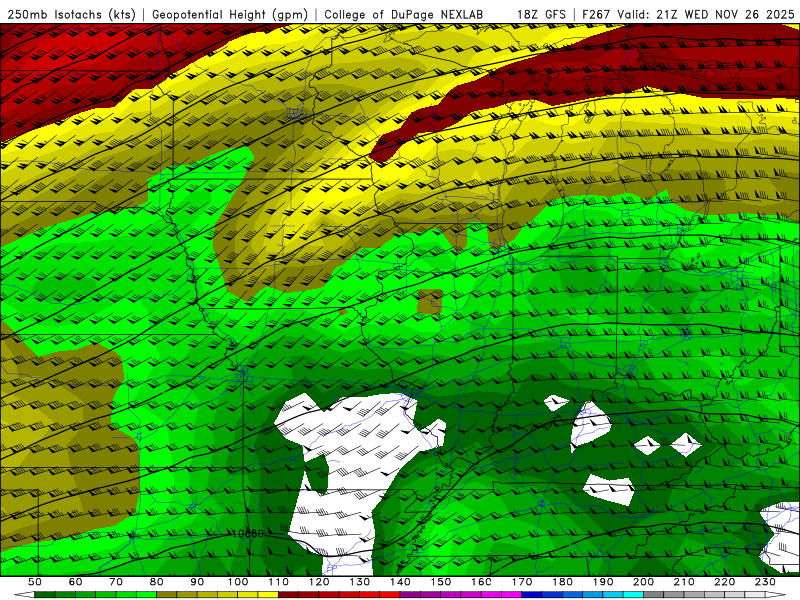This screenshot has width=800, height=600.
Task: Click the '10680' height contour label
Action: click(x=248, y=534)
